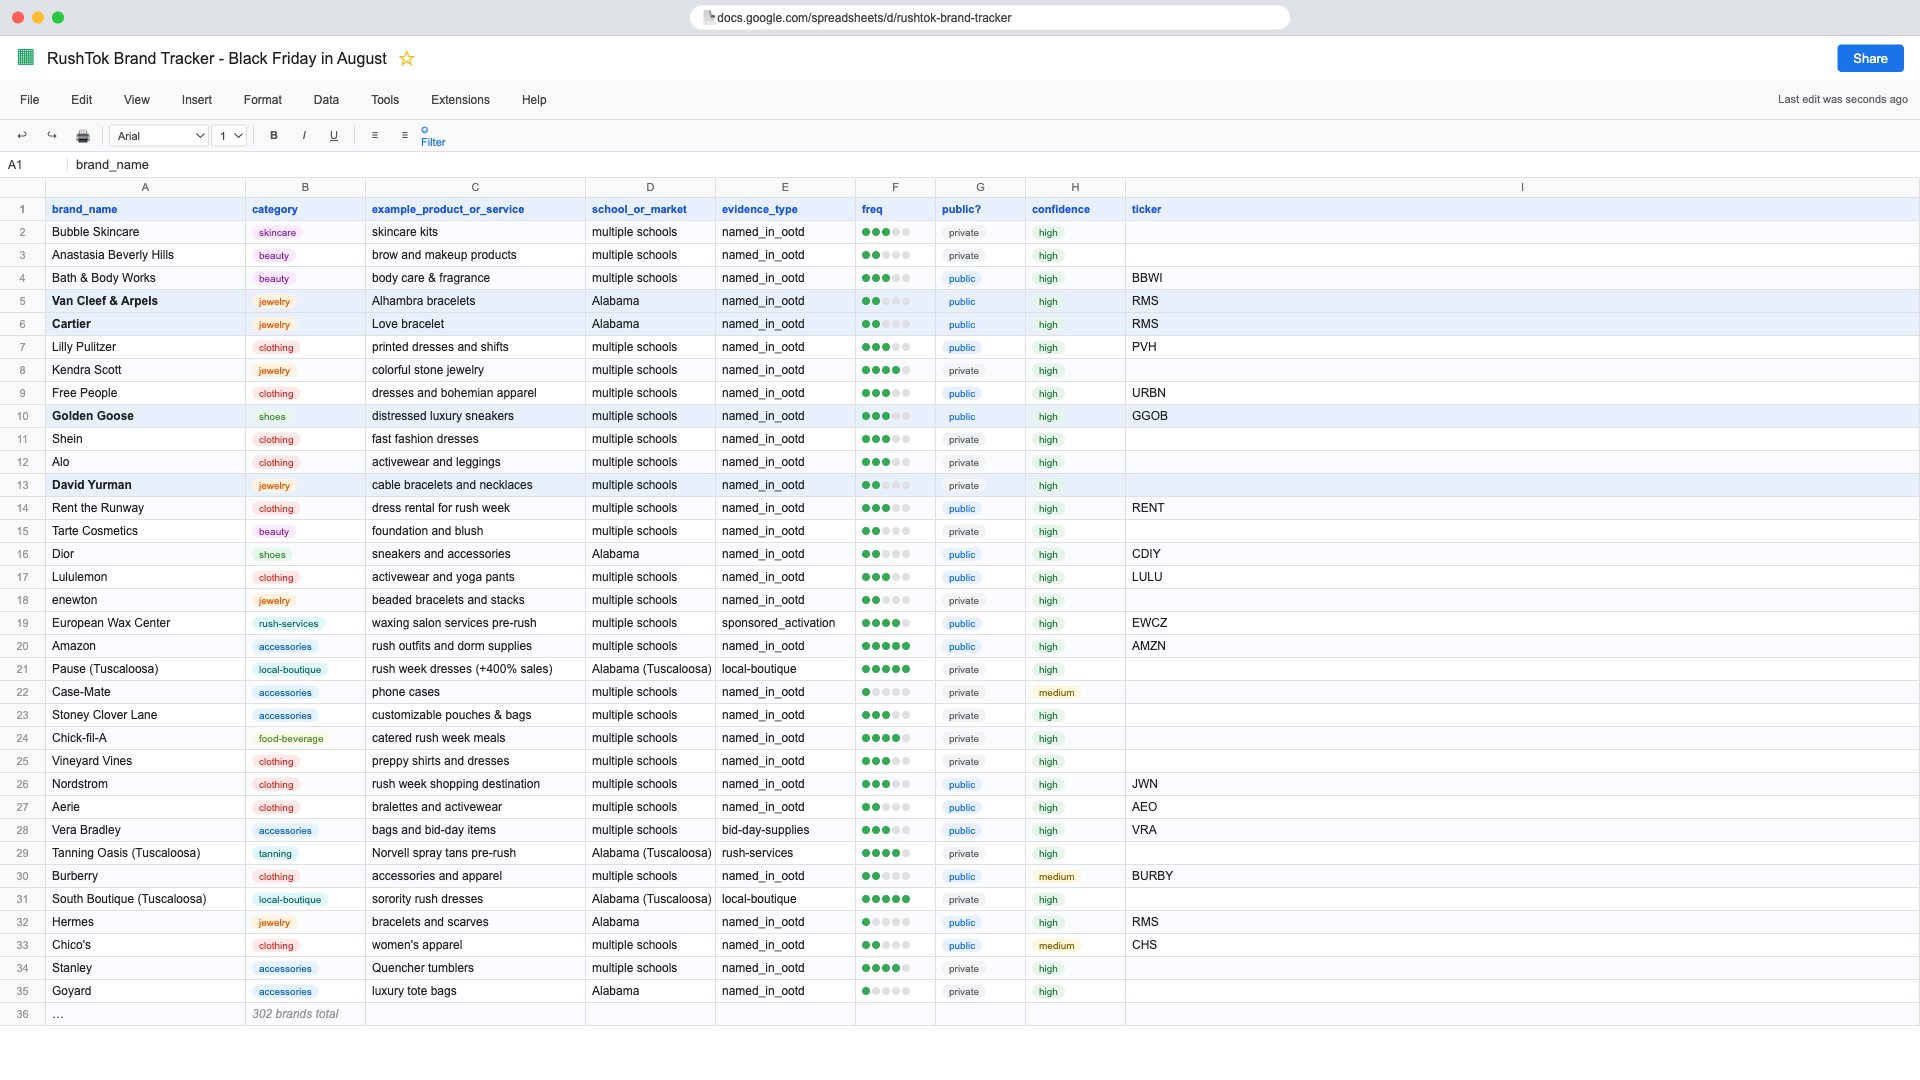Screen dimensions: 1920x1080
Task: Click the Goyard brand cell
Action: [145, 991]
